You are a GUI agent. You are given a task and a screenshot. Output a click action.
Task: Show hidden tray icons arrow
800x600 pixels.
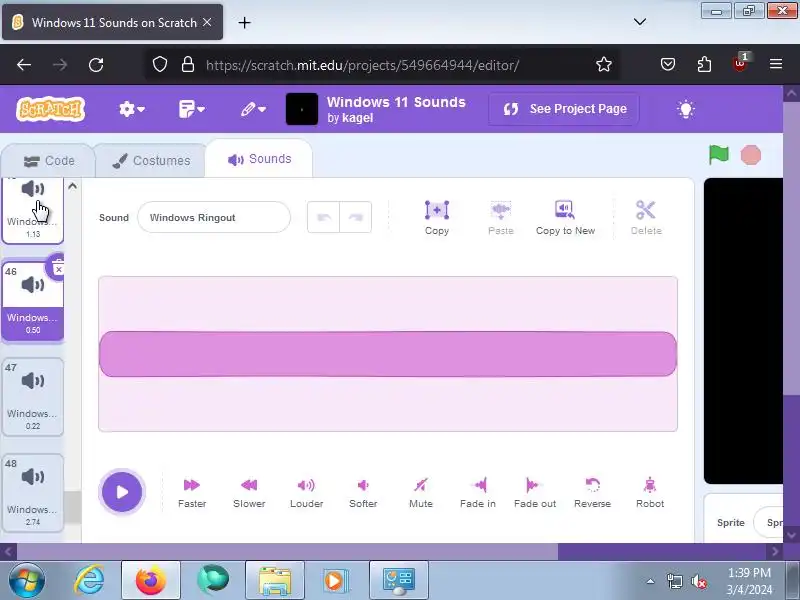point(651,581)
